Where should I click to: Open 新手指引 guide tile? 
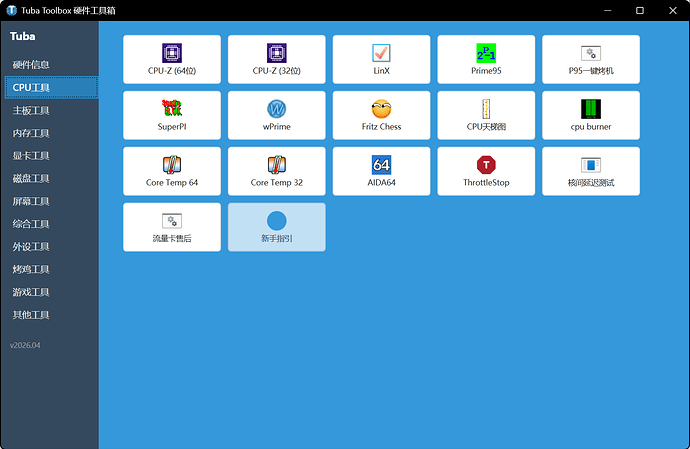[x=277, y=227]
